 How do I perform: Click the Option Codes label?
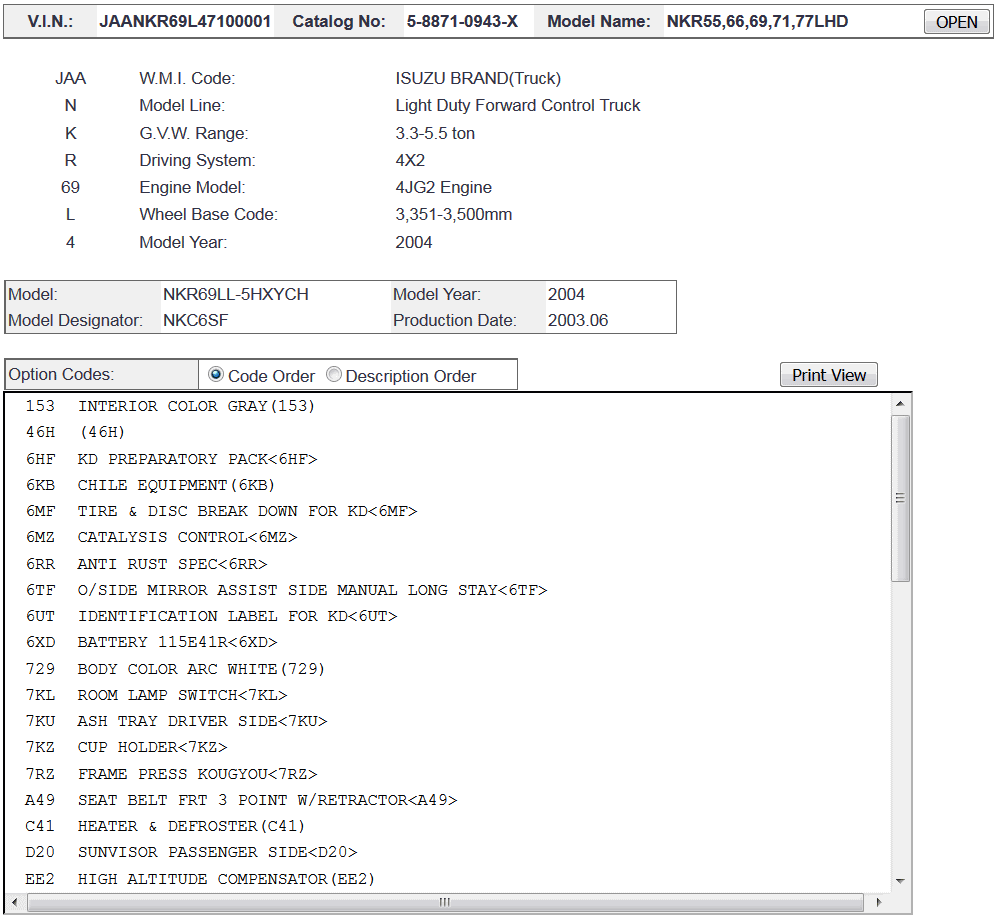point(60,374)
